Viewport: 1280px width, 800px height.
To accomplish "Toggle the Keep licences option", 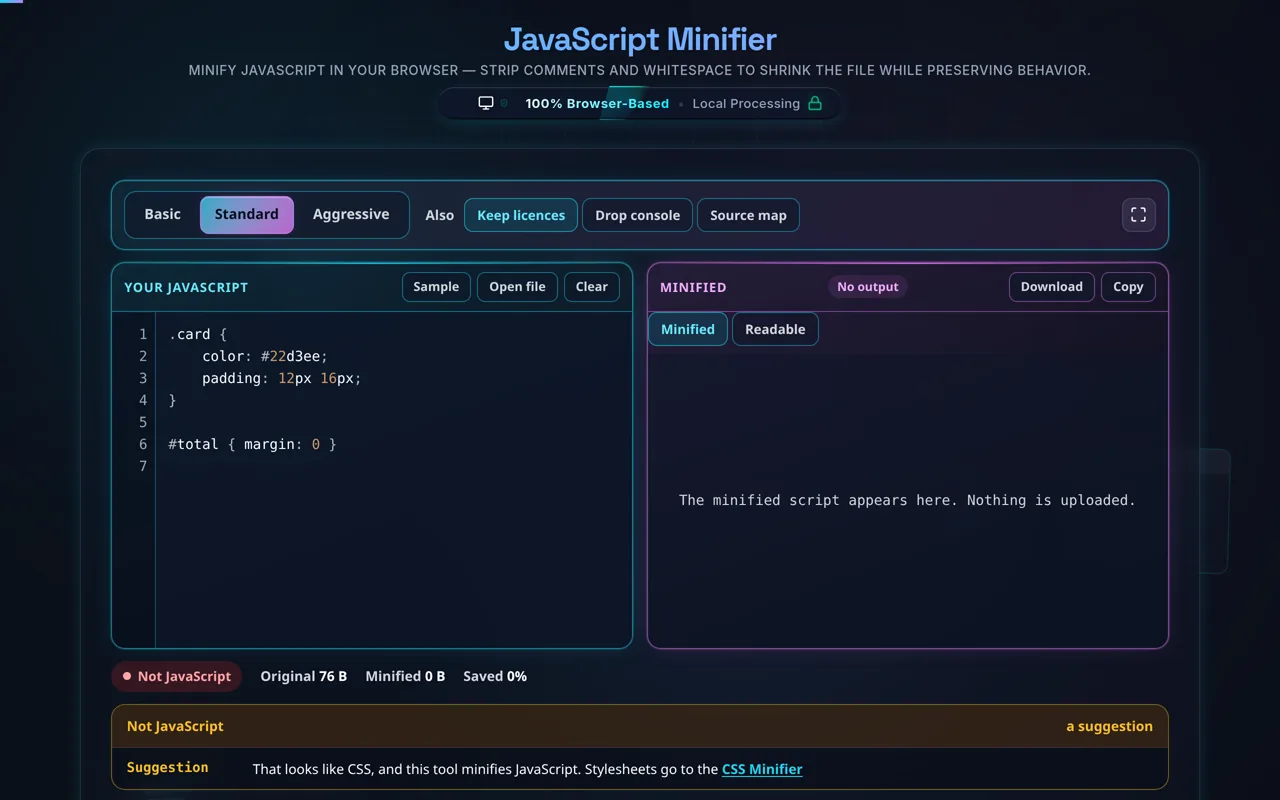I will (521, 215).
